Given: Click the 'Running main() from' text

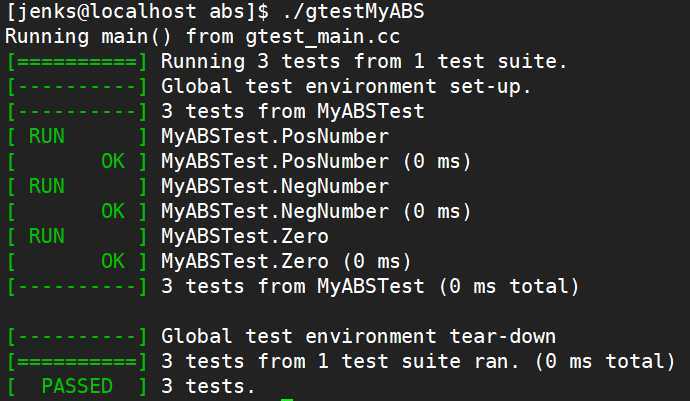Looking at the screenshot, I should [x=119, y=37].
